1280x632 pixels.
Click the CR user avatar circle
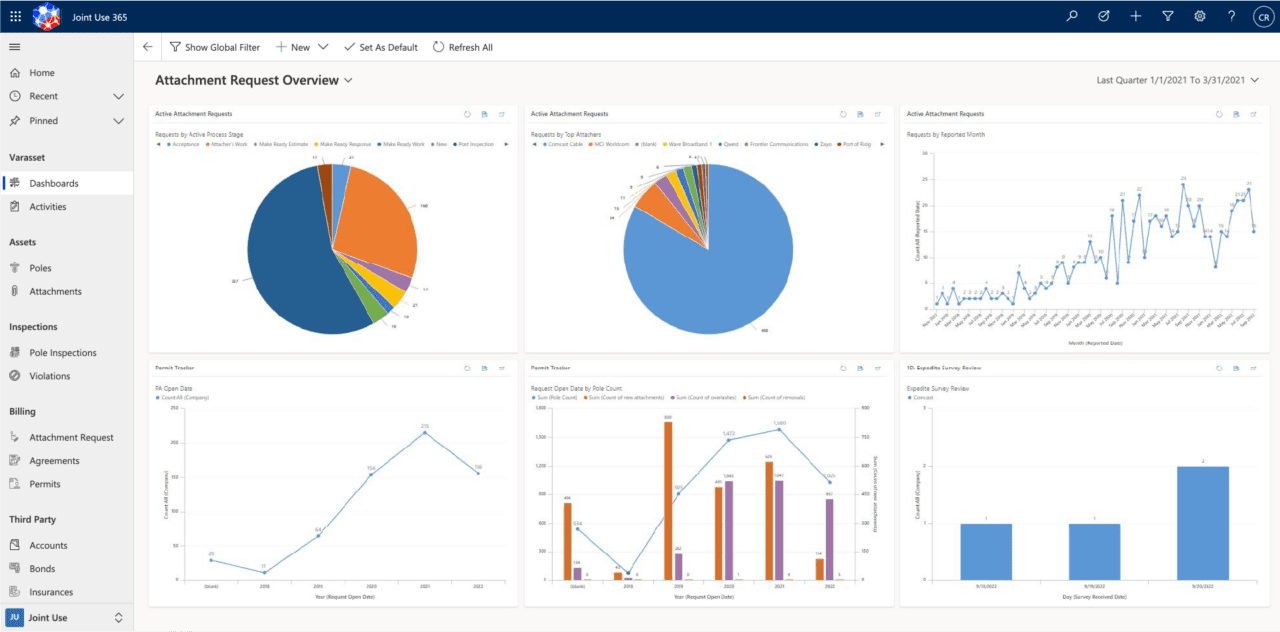point(1263,16)
